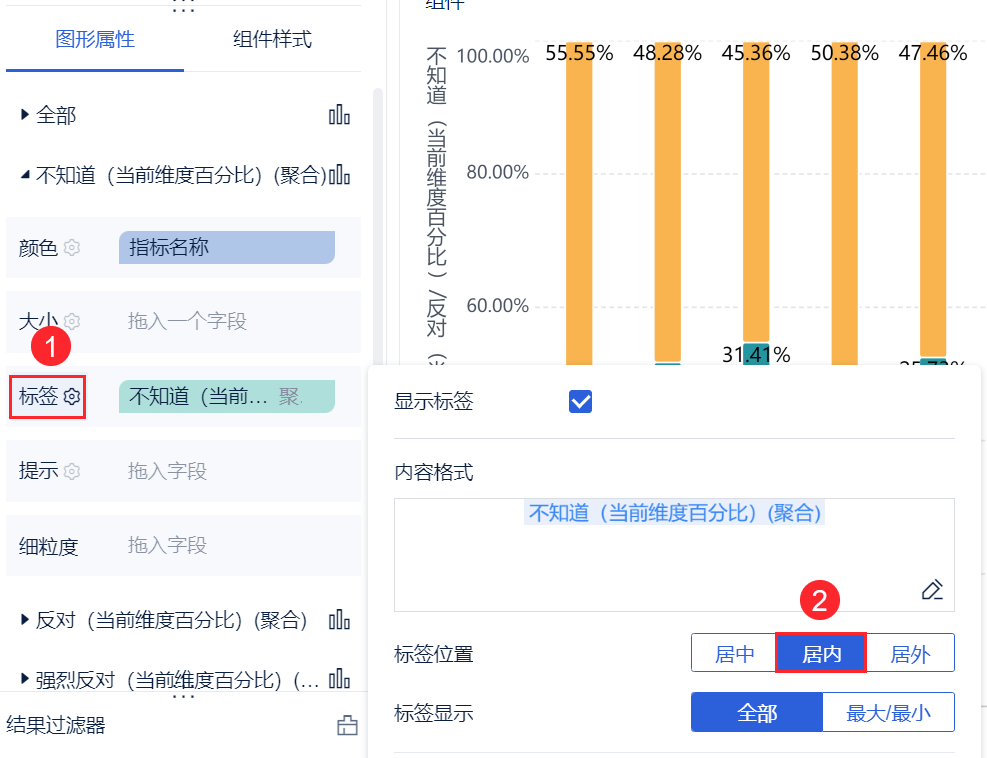Expand the 反对（当前维度百分比）(聚合) section

pyautogui.click(x=25, y=620)
